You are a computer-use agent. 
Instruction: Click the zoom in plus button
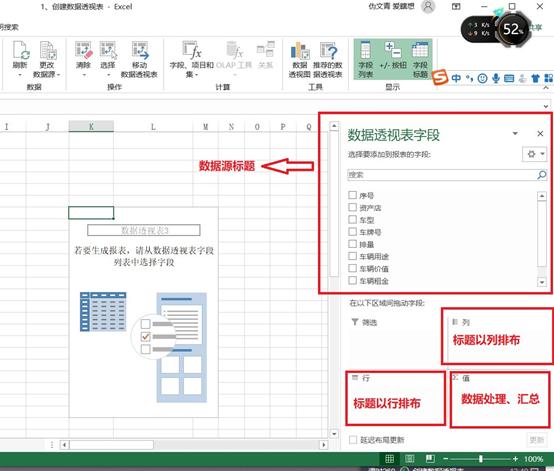click(515, 459)
